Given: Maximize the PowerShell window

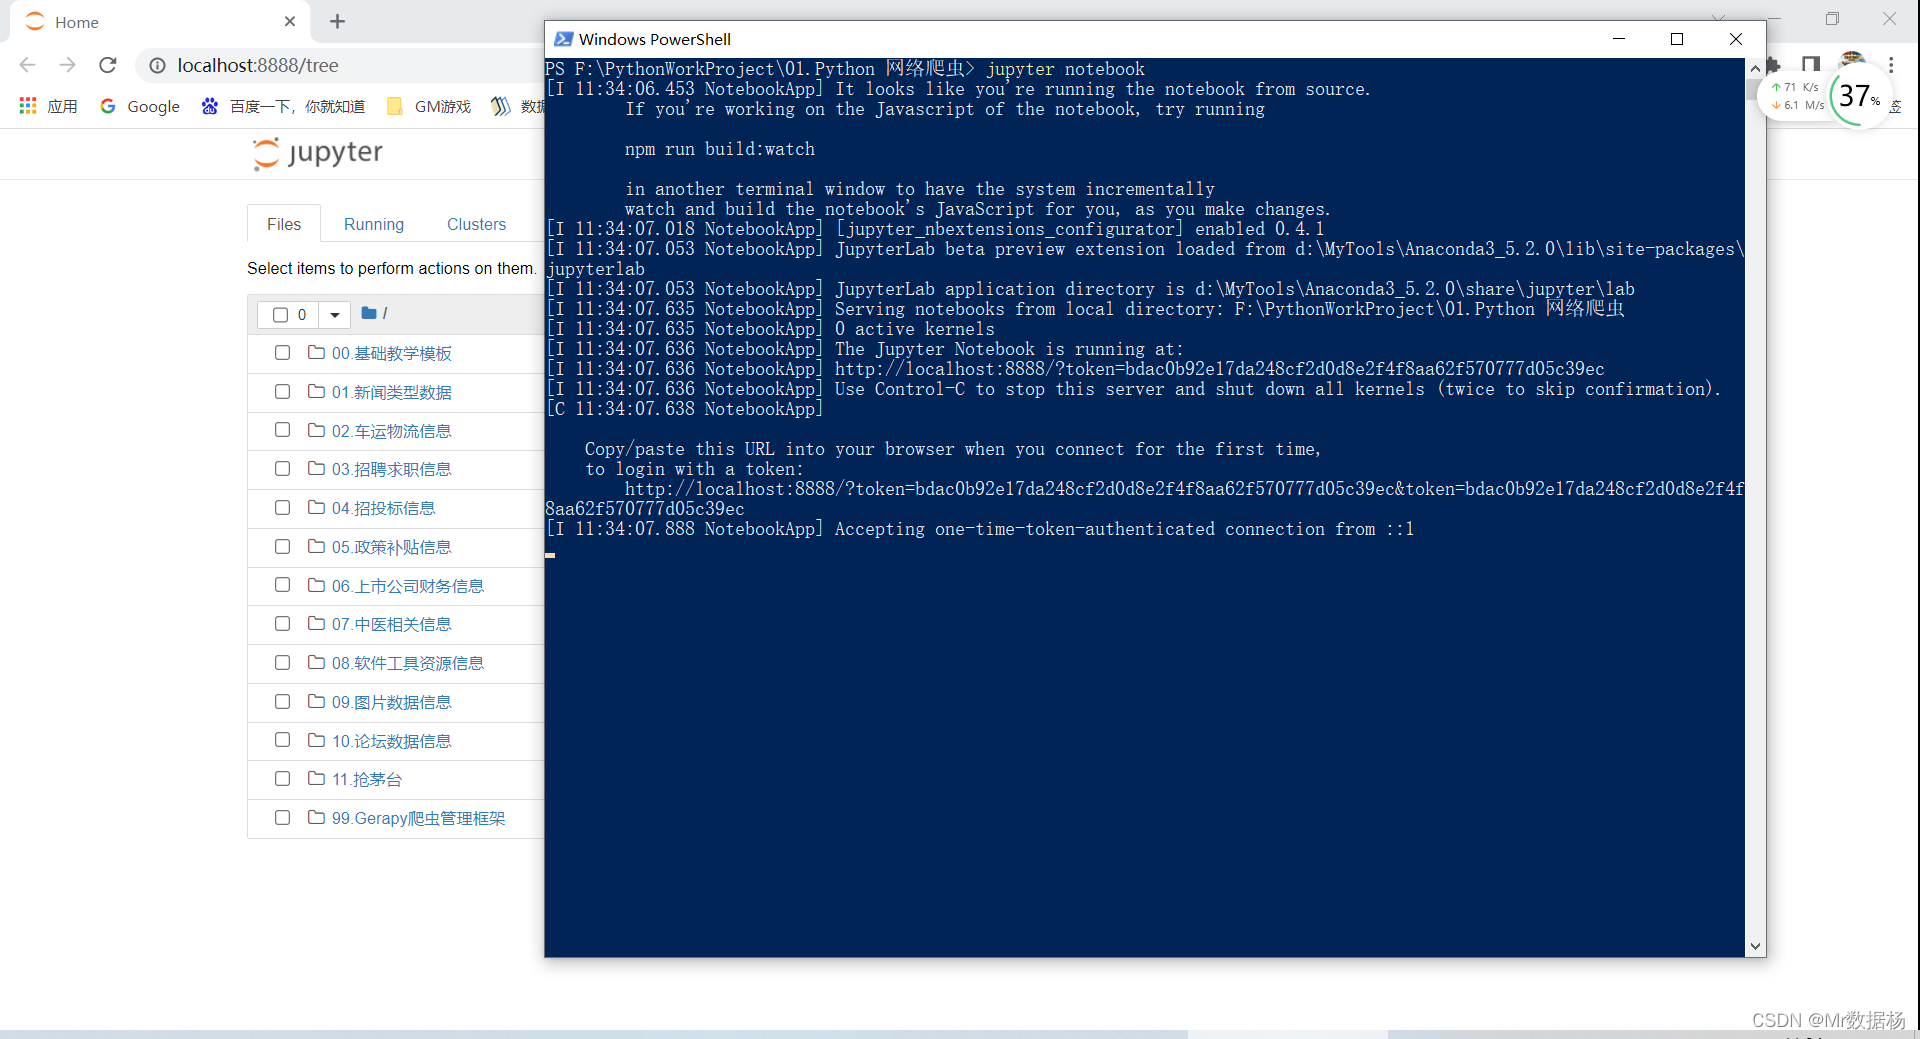Looking at the screenshot, I should (1677, 39).
